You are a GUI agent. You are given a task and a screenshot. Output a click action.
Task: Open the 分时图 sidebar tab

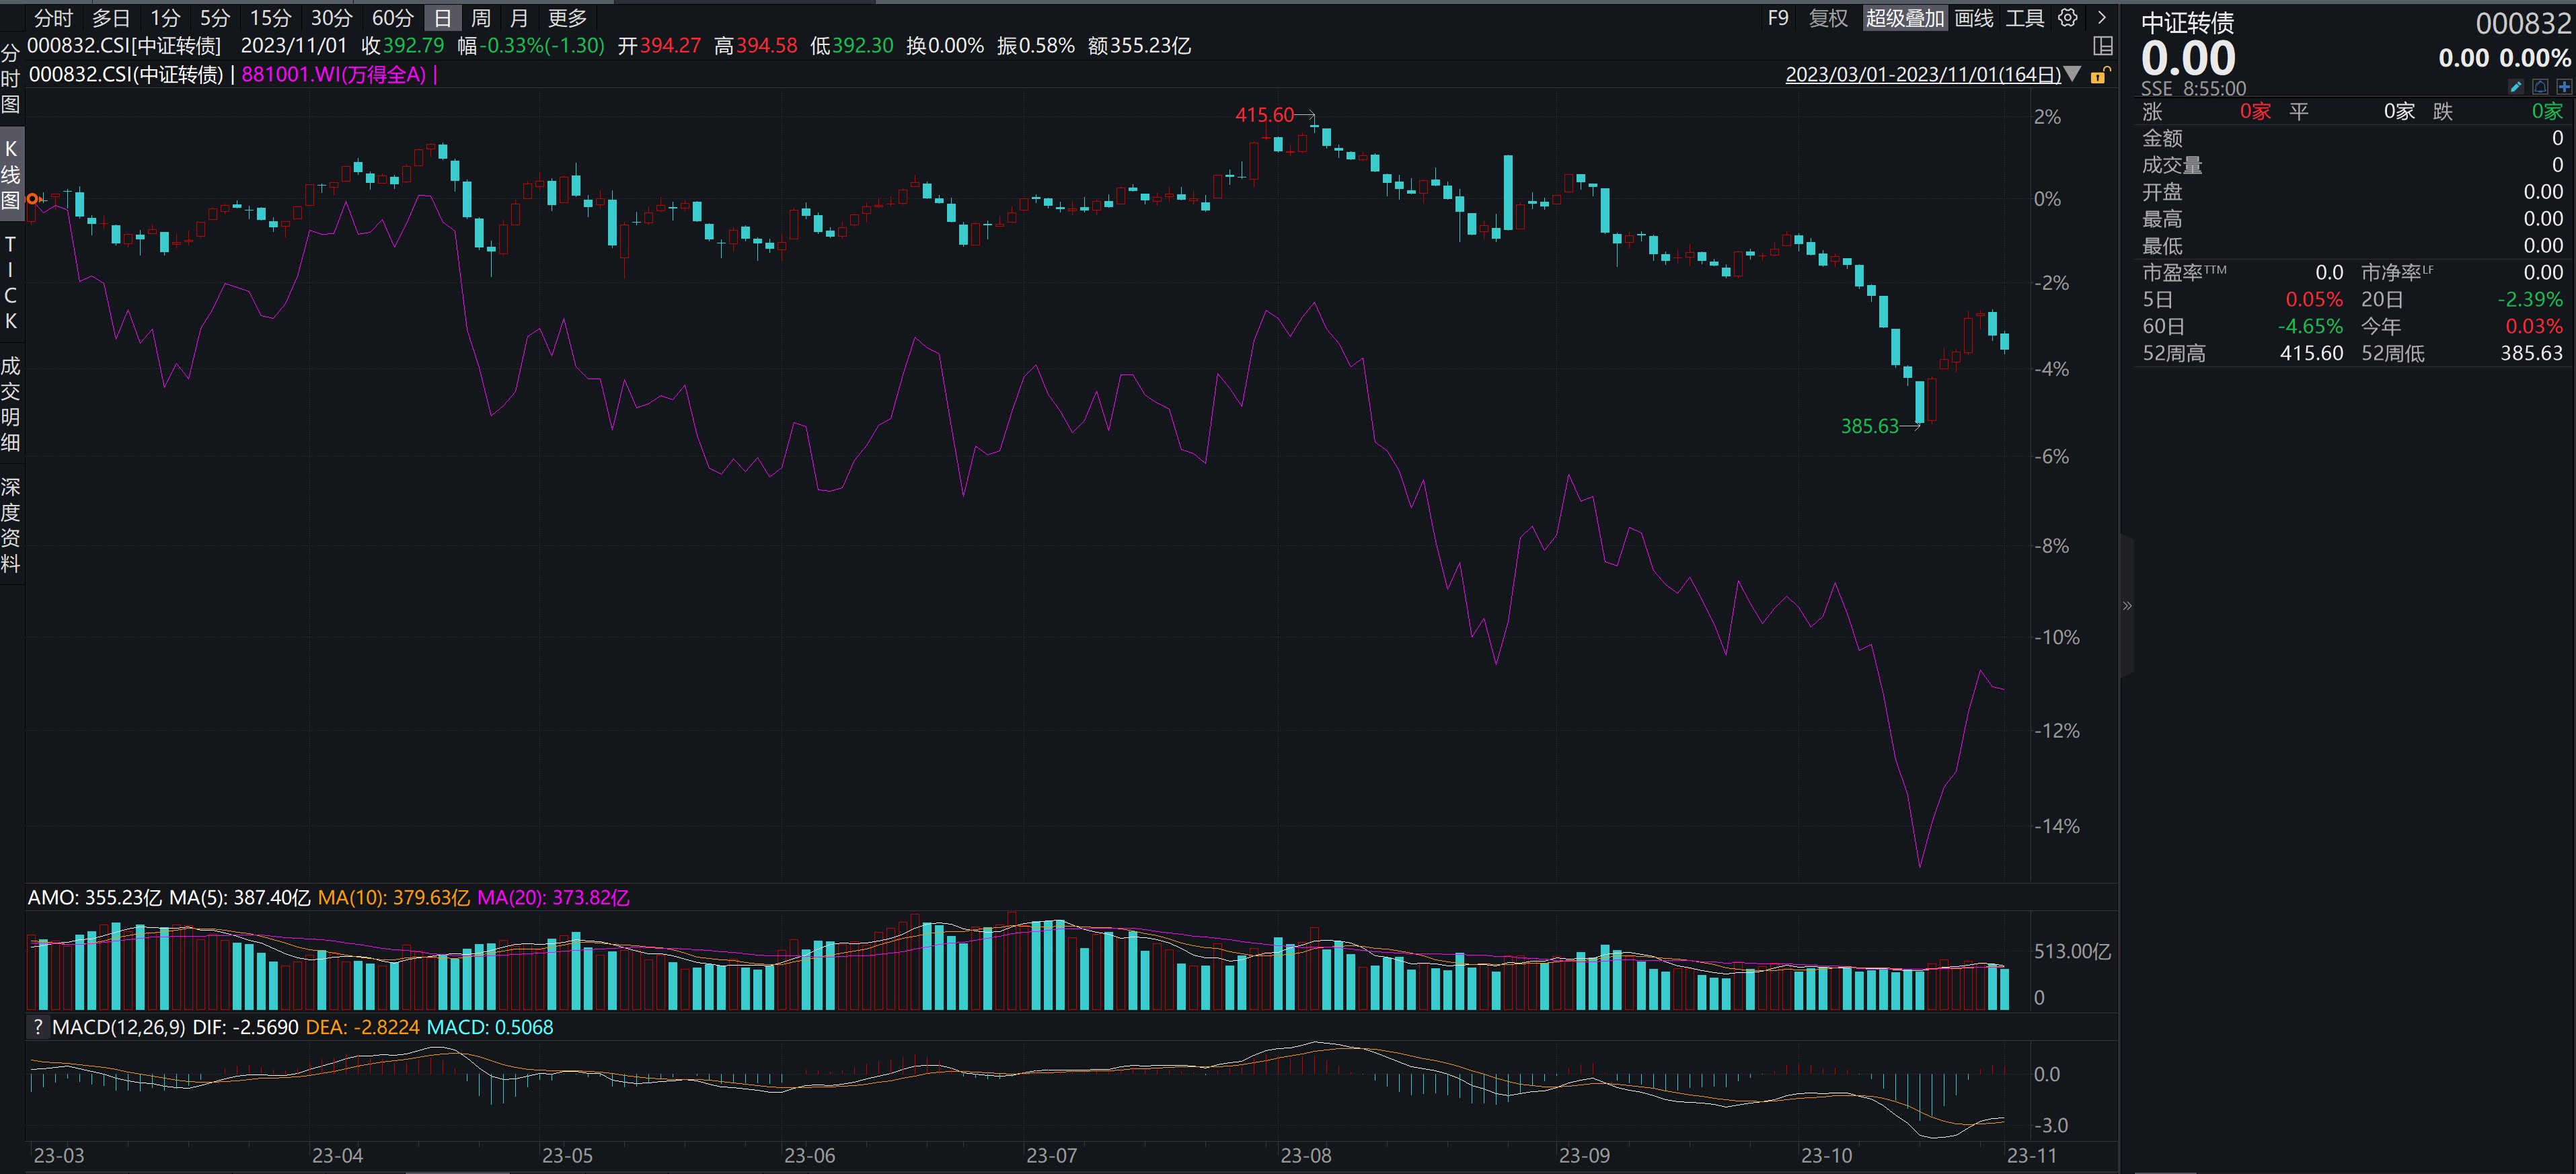10,78
